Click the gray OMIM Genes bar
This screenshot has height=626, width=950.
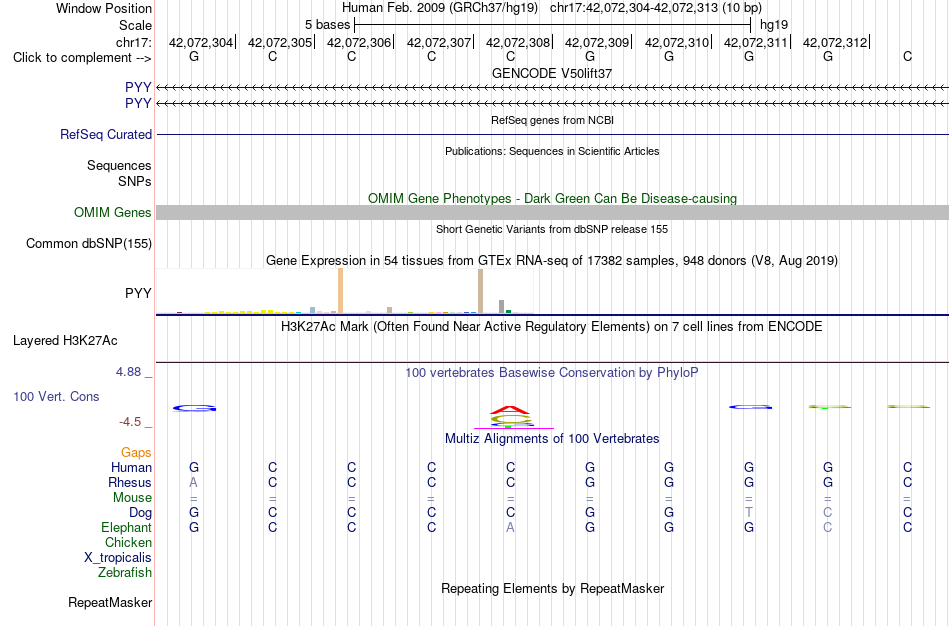(x=553, y=212)
